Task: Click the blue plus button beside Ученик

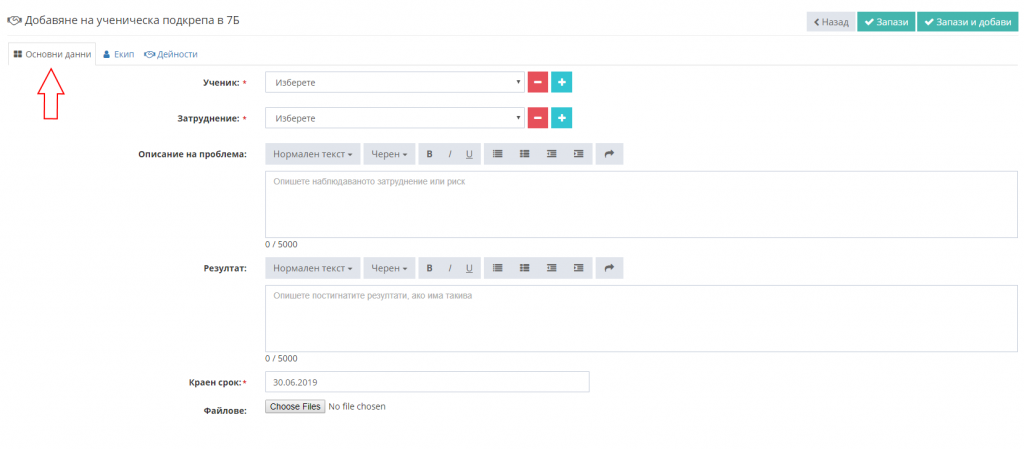Action: (562, 82)
